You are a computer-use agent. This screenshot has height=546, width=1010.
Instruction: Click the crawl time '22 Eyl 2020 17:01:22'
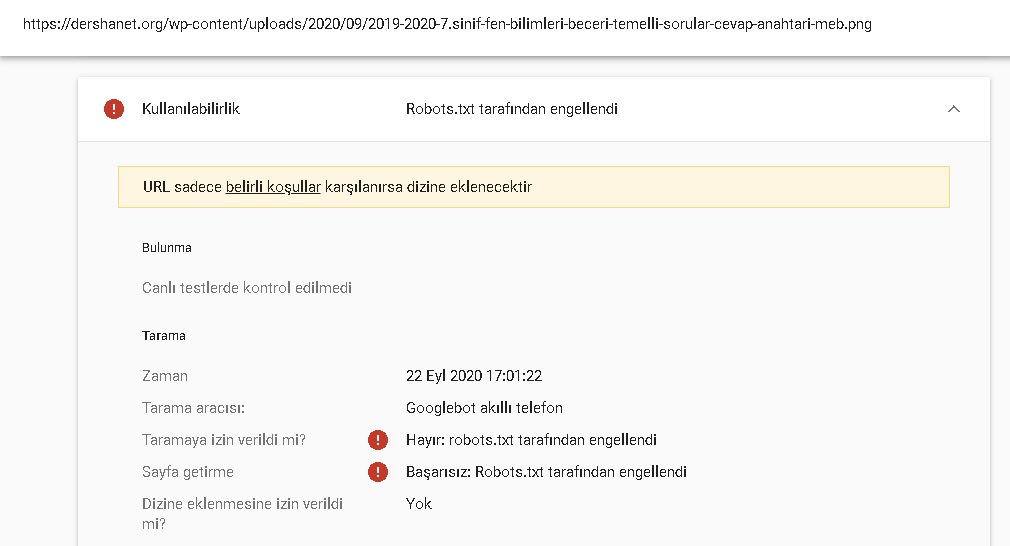tap(474, 376)
